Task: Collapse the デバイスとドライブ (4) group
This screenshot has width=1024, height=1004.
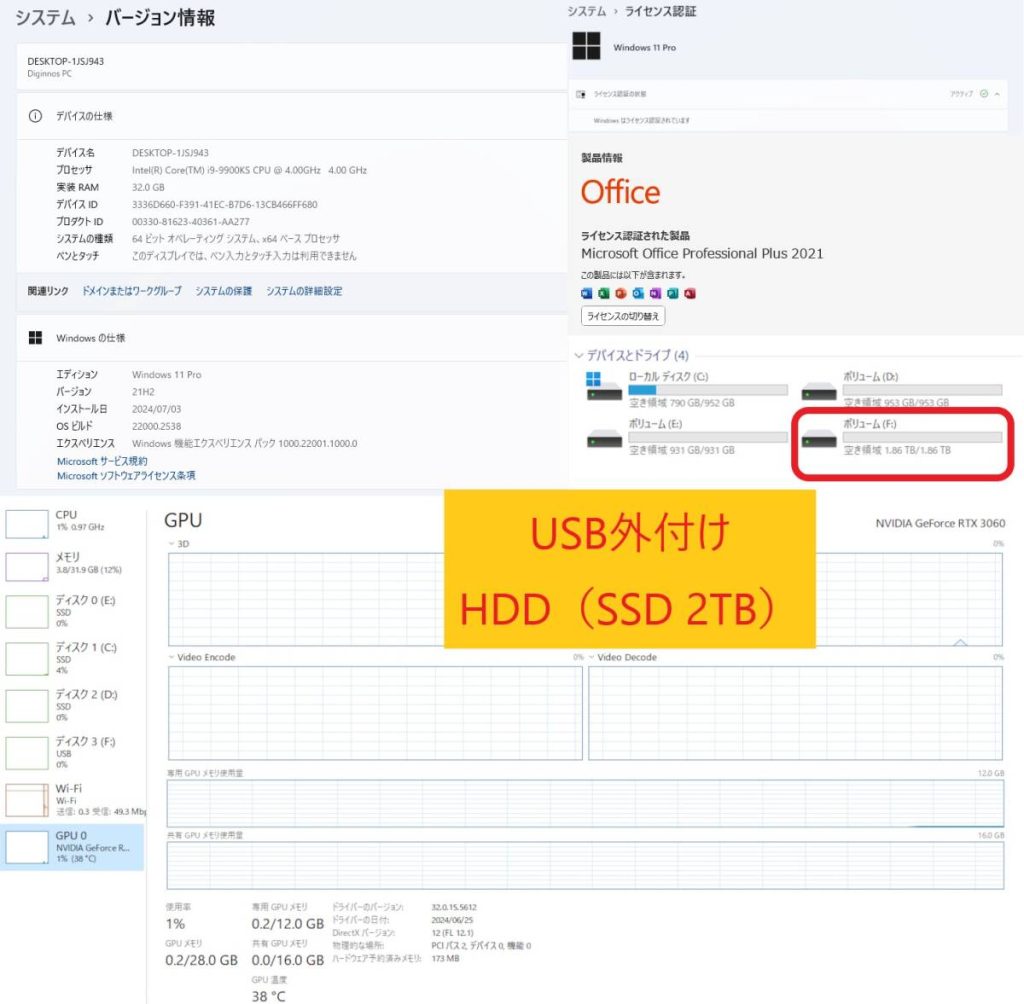Action: point(579,356)
